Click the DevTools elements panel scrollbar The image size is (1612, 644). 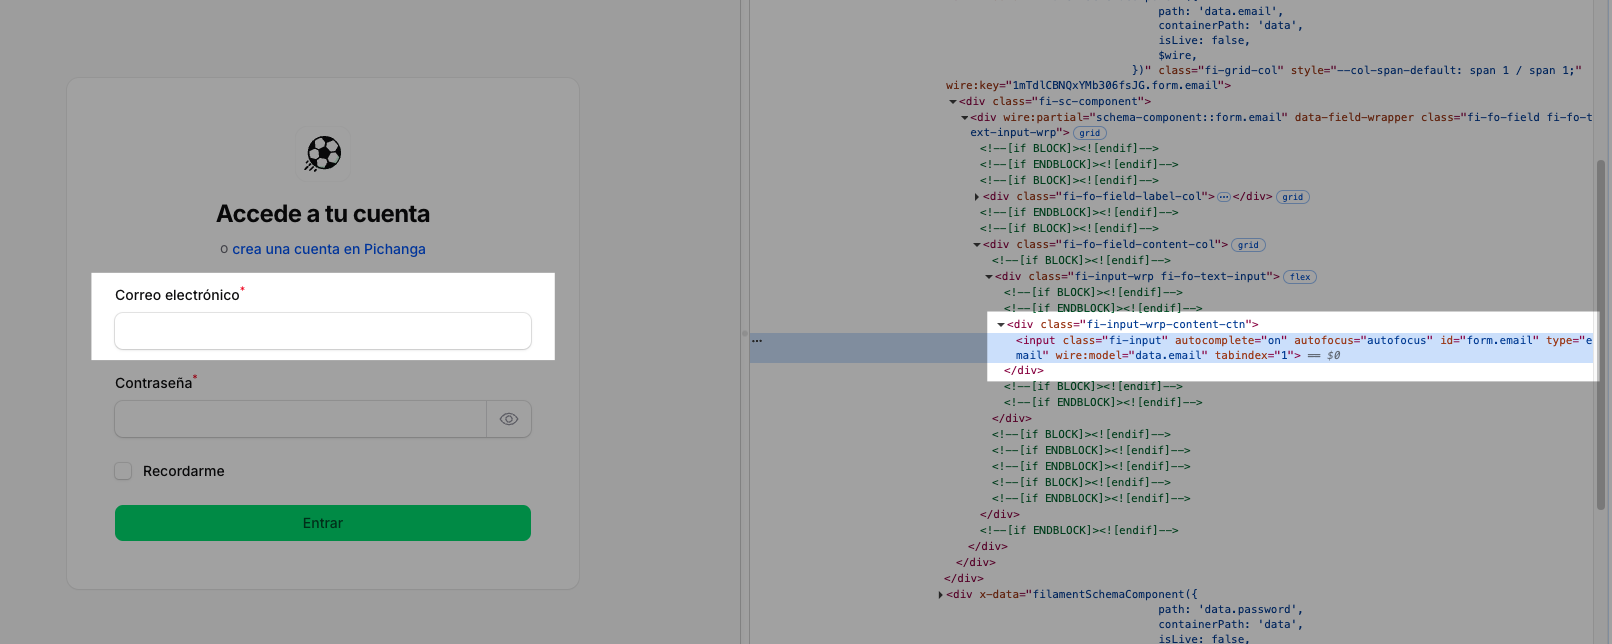(x=1601, y=335)
